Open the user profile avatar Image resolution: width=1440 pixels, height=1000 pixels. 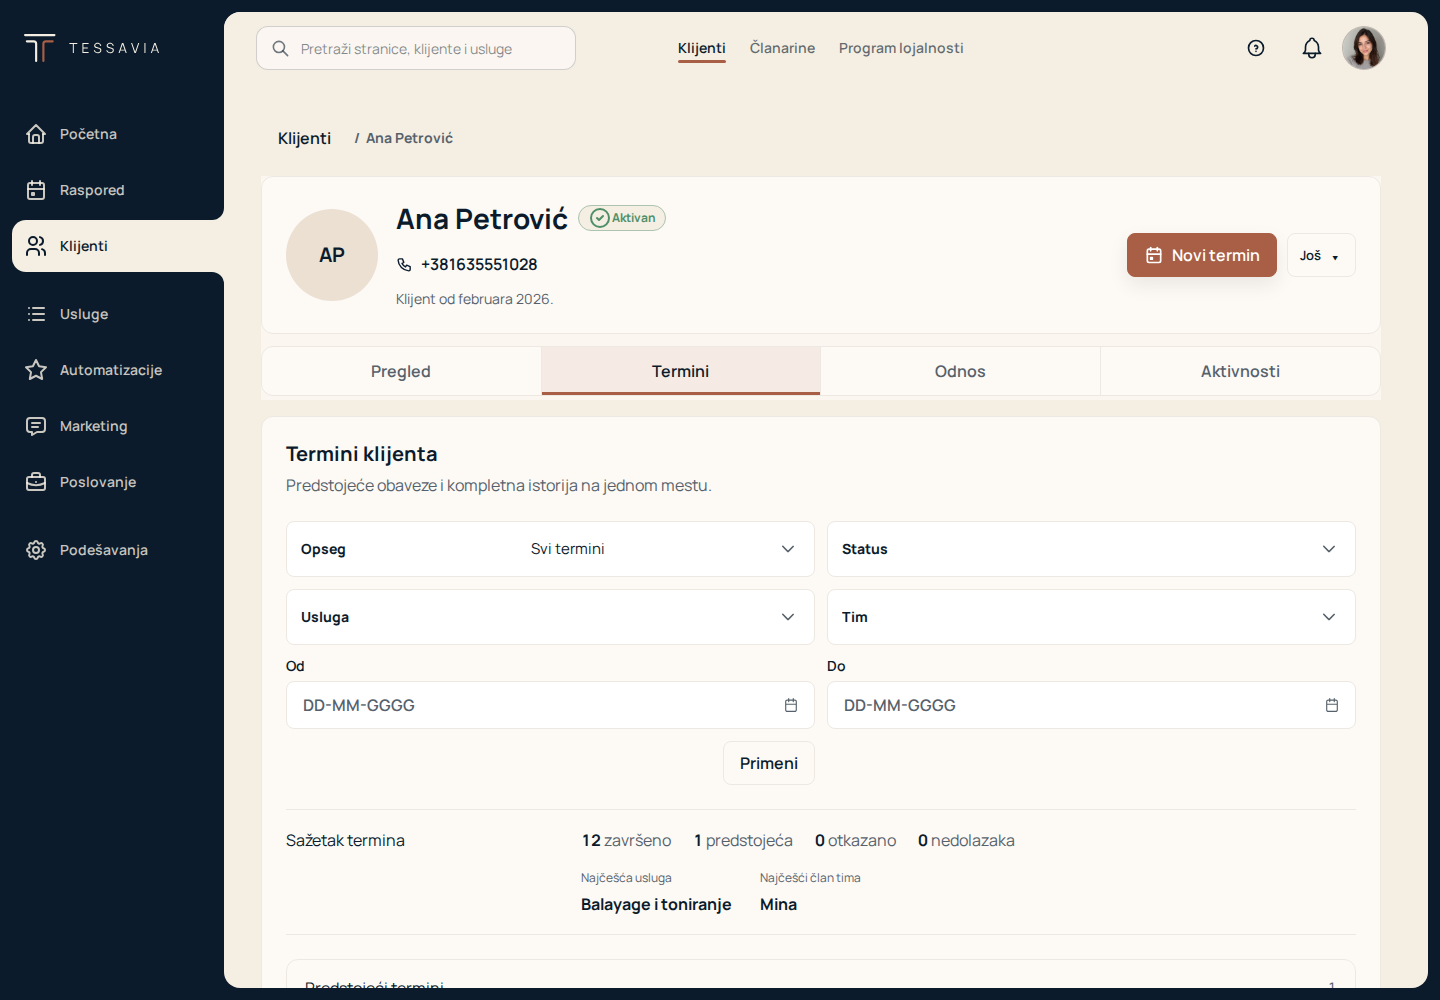1364,48
